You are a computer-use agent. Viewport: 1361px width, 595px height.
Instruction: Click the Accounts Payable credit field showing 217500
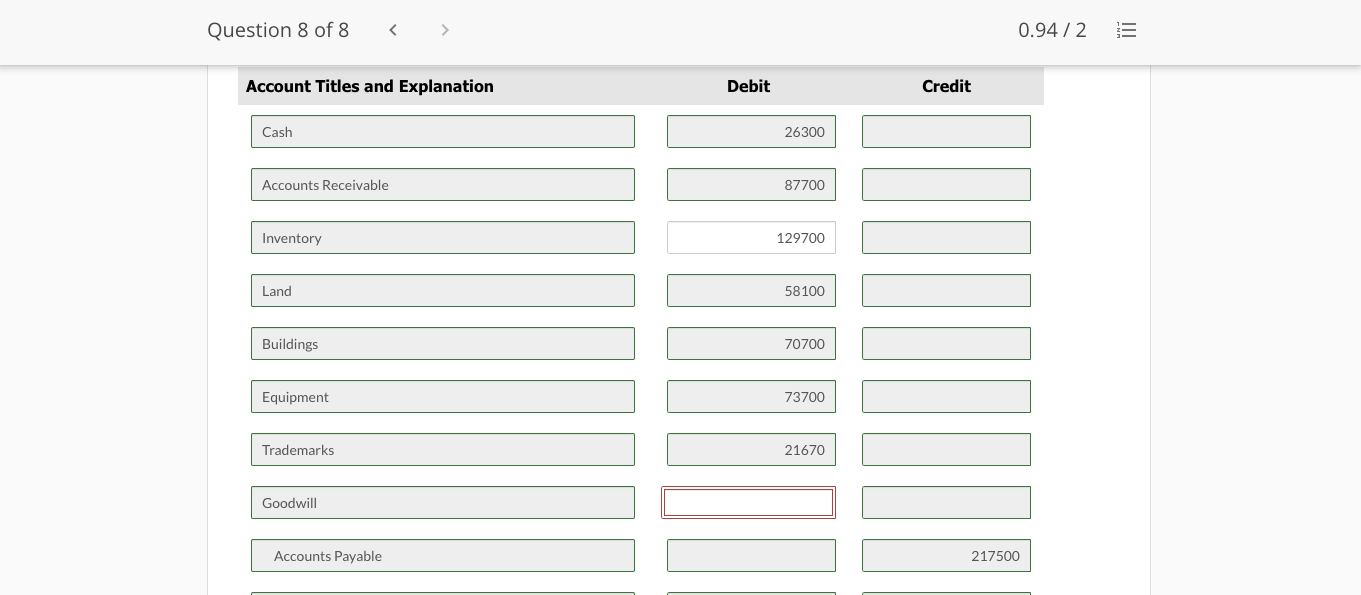[x=946, y=555]
